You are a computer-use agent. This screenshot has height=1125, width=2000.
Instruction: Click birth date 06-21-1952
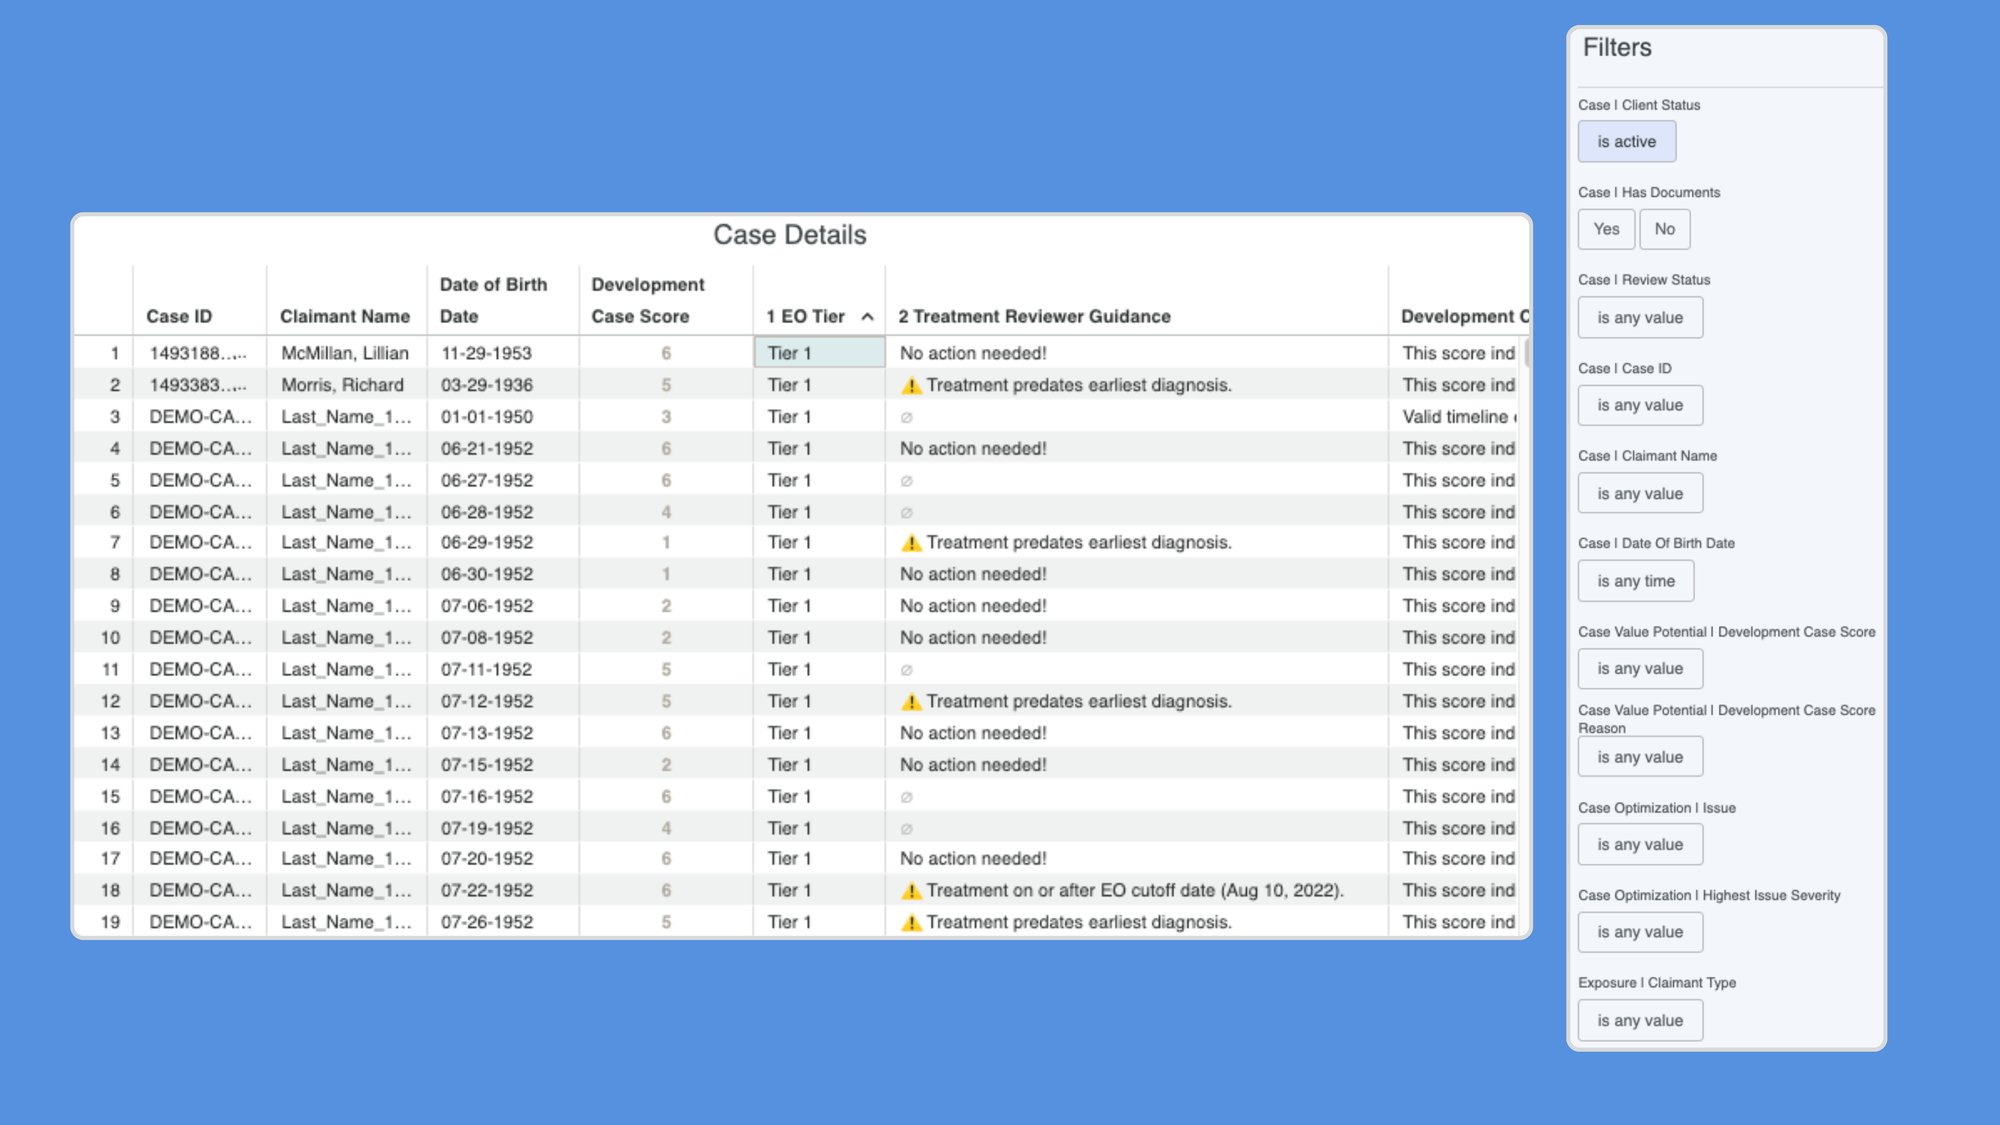(486, 449)
